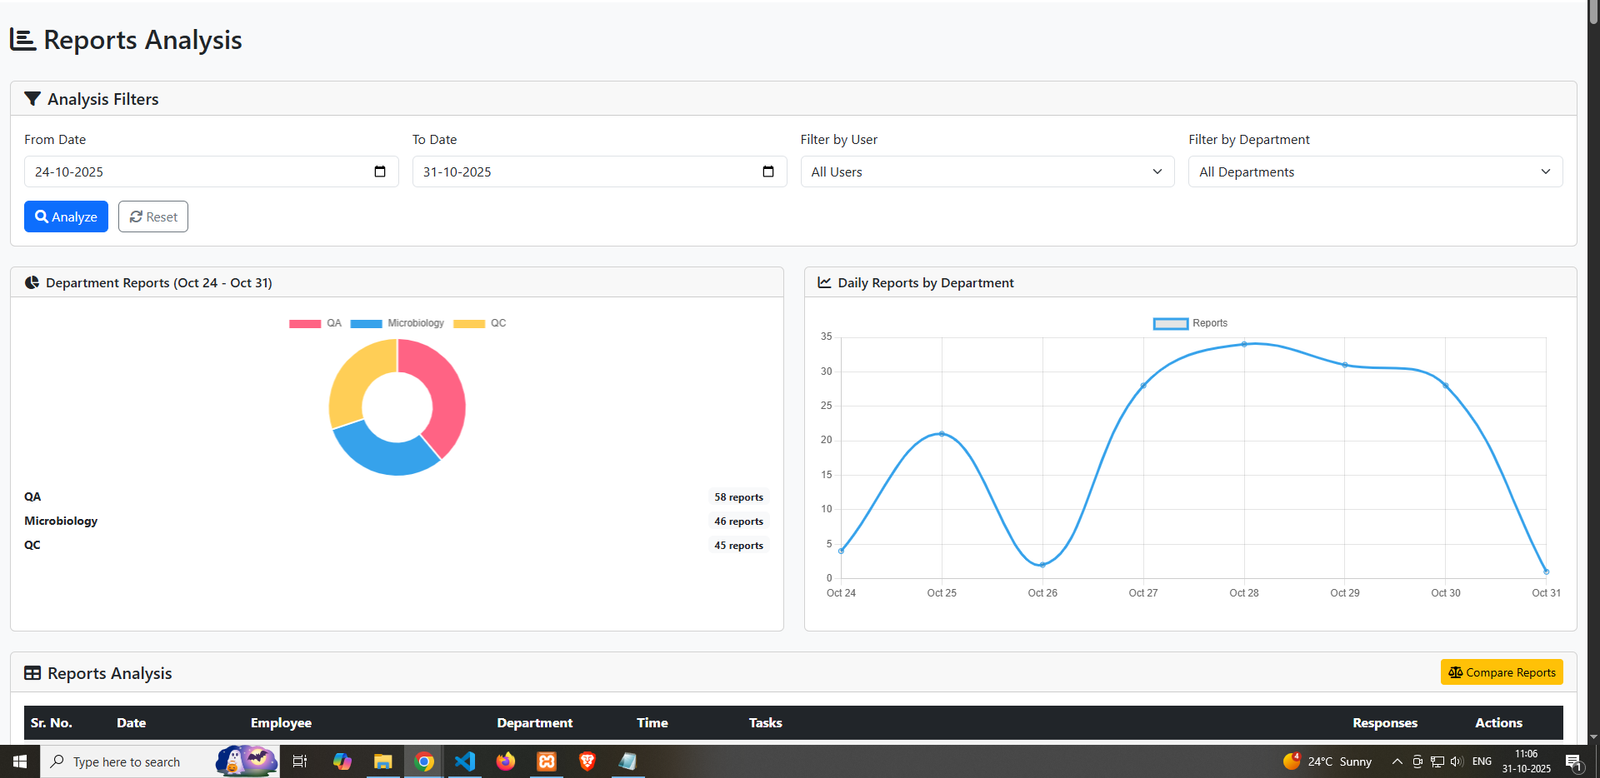The image size is (1600, 778).
Task: Click the Sr. No. column header
Action: tap(51, 723)
